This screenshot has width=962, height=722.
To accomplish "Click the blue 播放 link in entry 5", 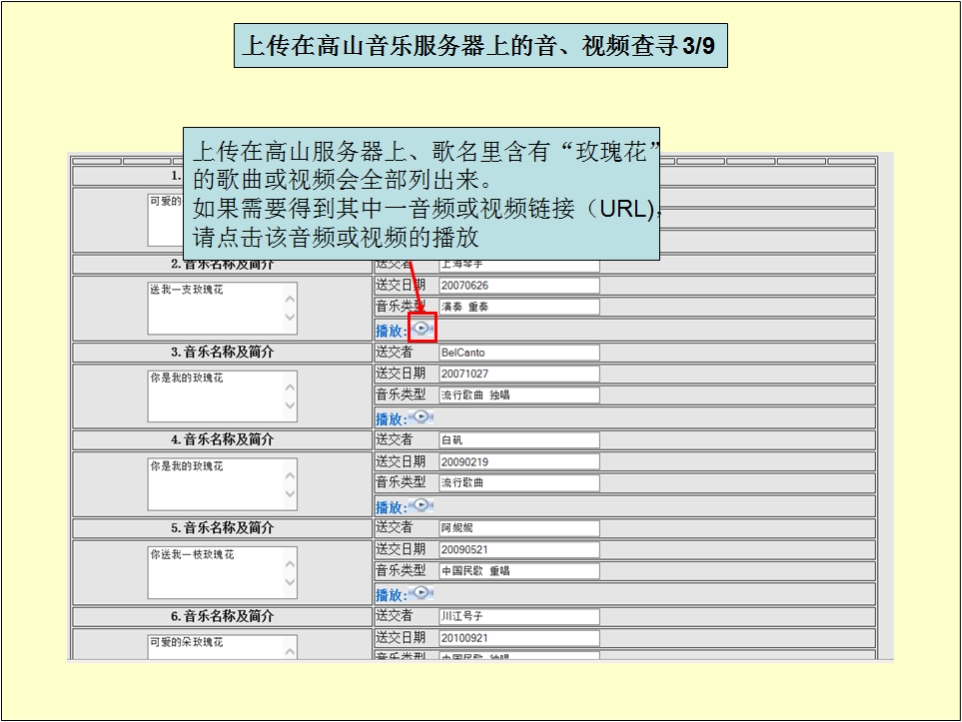I will click(390, 595).
